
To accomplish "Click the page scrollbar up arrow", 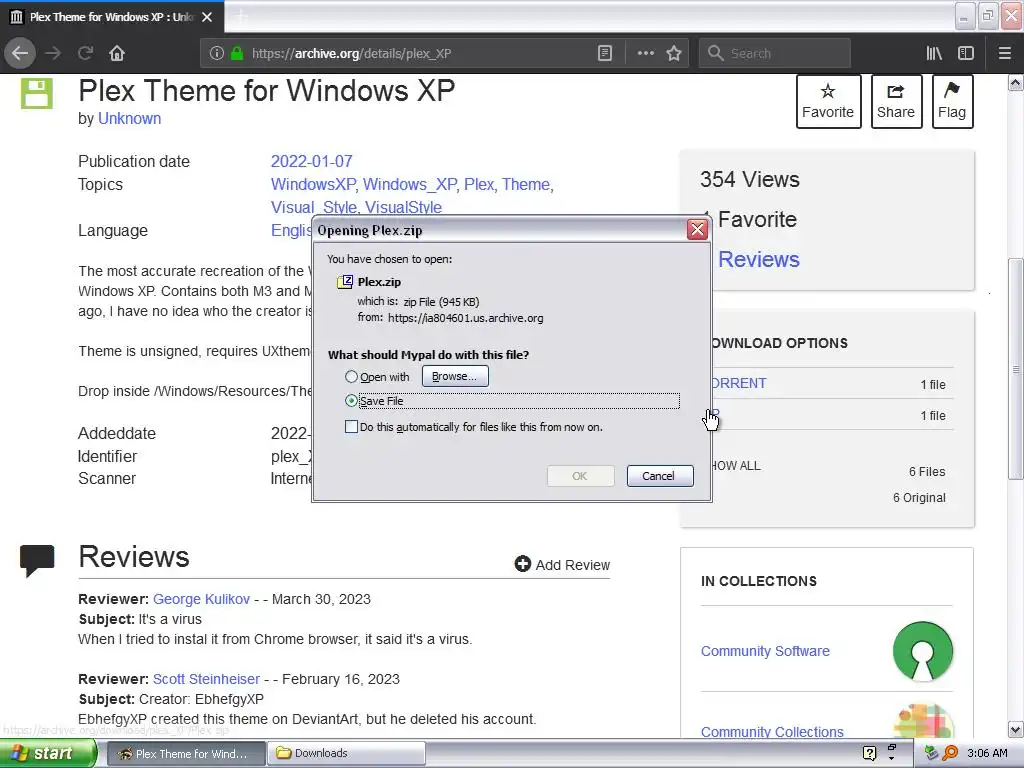I will pyautogui.click(x=1016, y=83).
